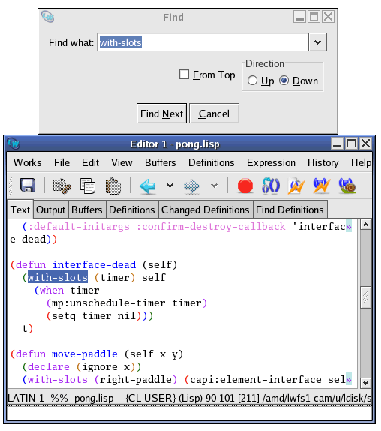381x431 pixels.
Task: Close the Find dialog window
Action: click(x=328, y=17)
